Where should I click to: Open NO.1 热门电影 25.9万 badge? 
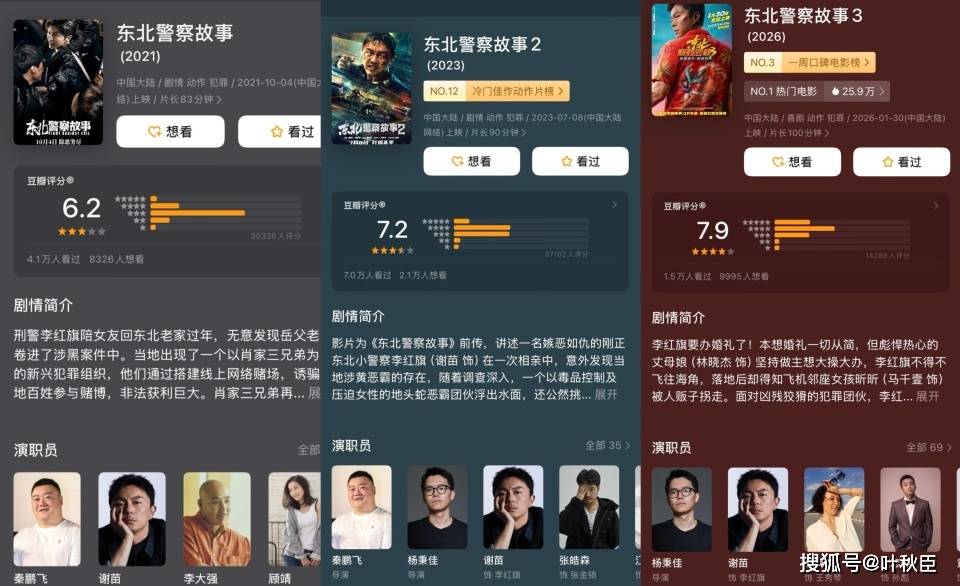[x=817, y=91]
